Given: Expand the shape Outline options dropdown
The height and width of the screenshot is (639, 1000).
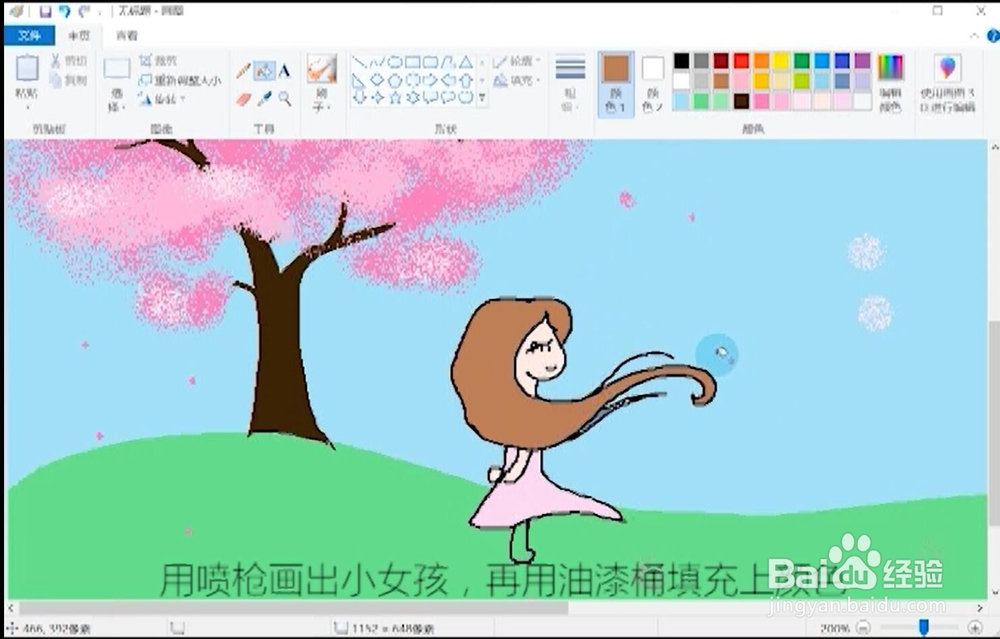Looking at the screenshot, I should [537, 60].
